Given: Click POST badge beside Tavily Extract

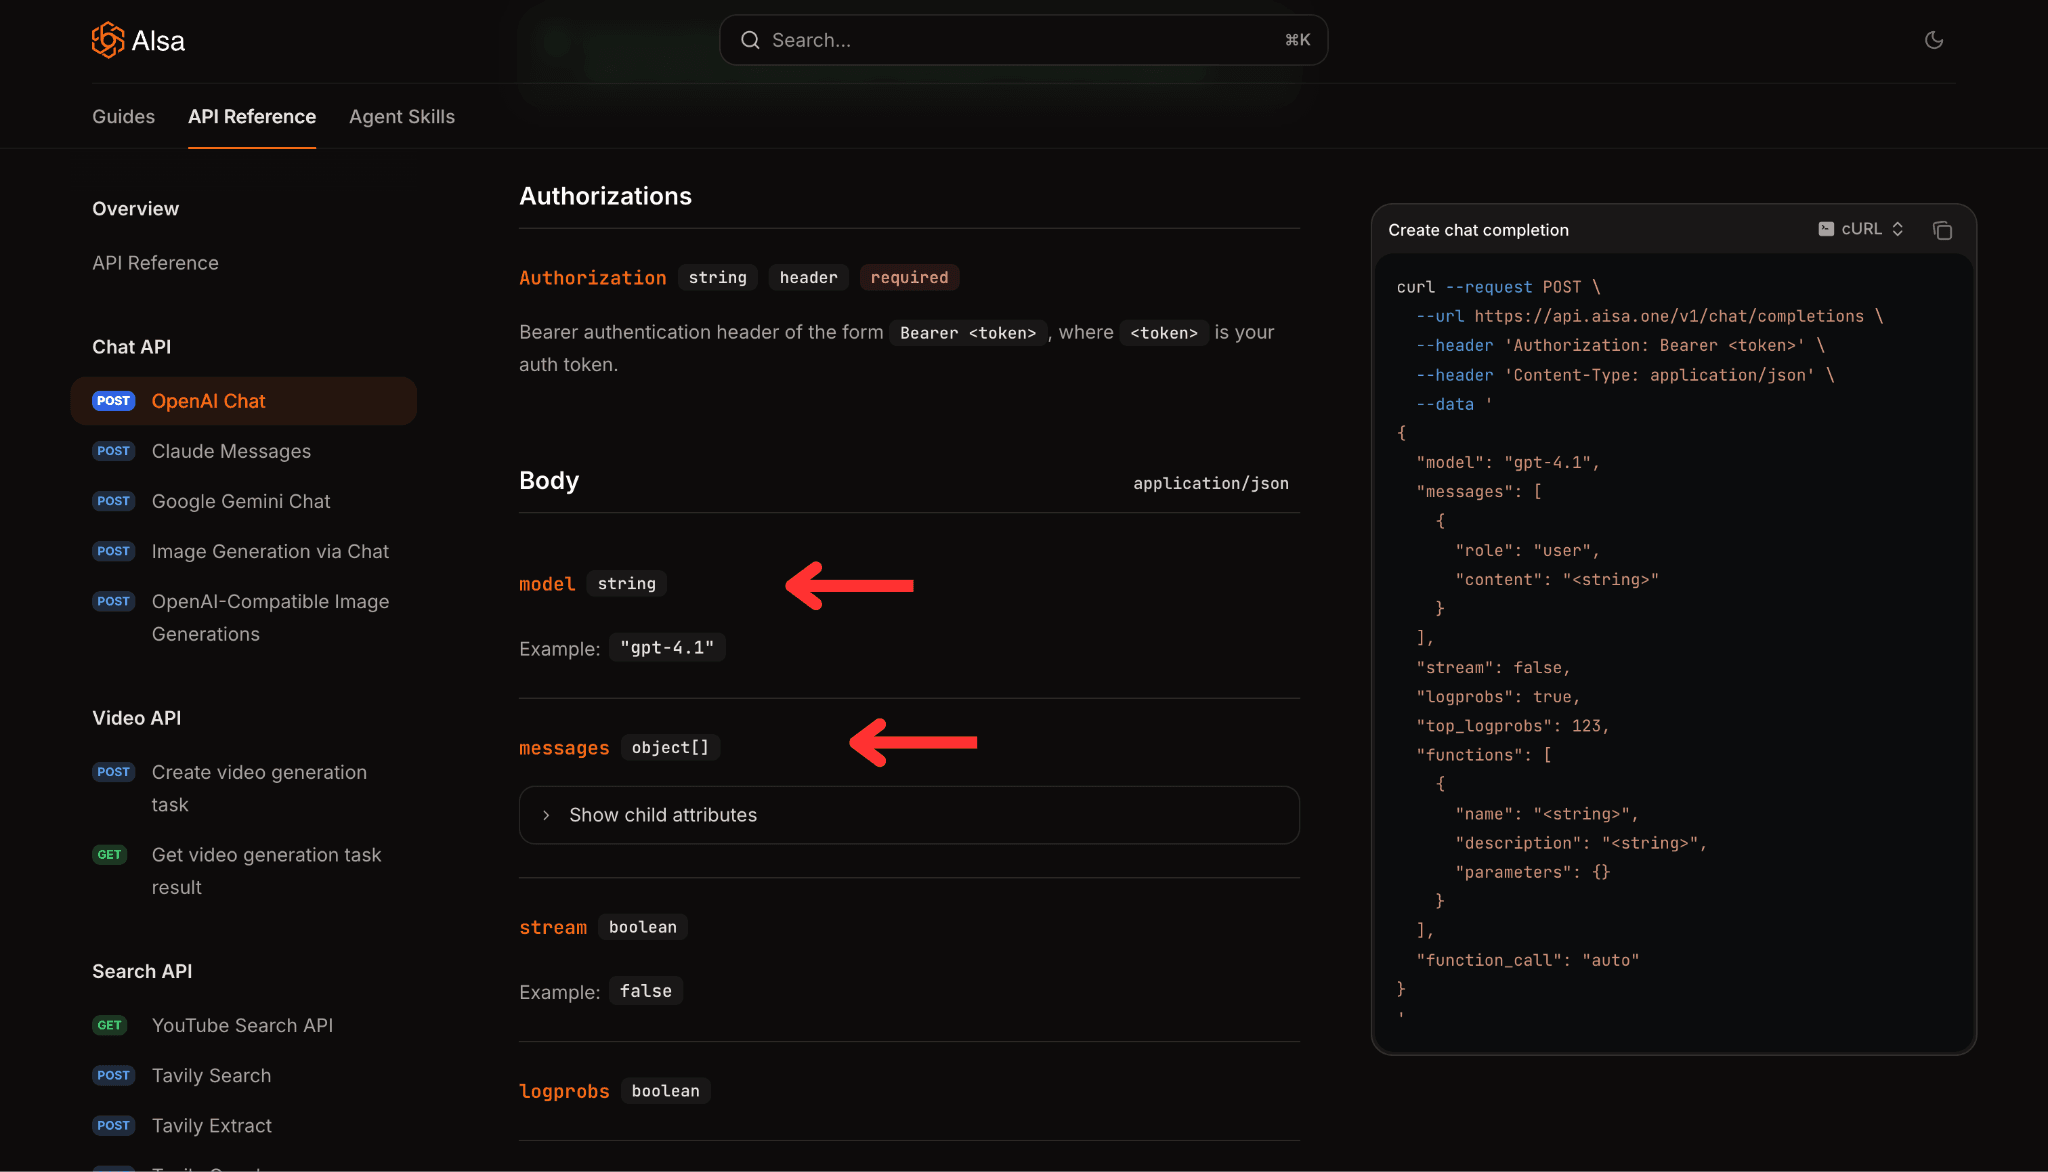Looking at the screenshot, I should pos(113,1125).
